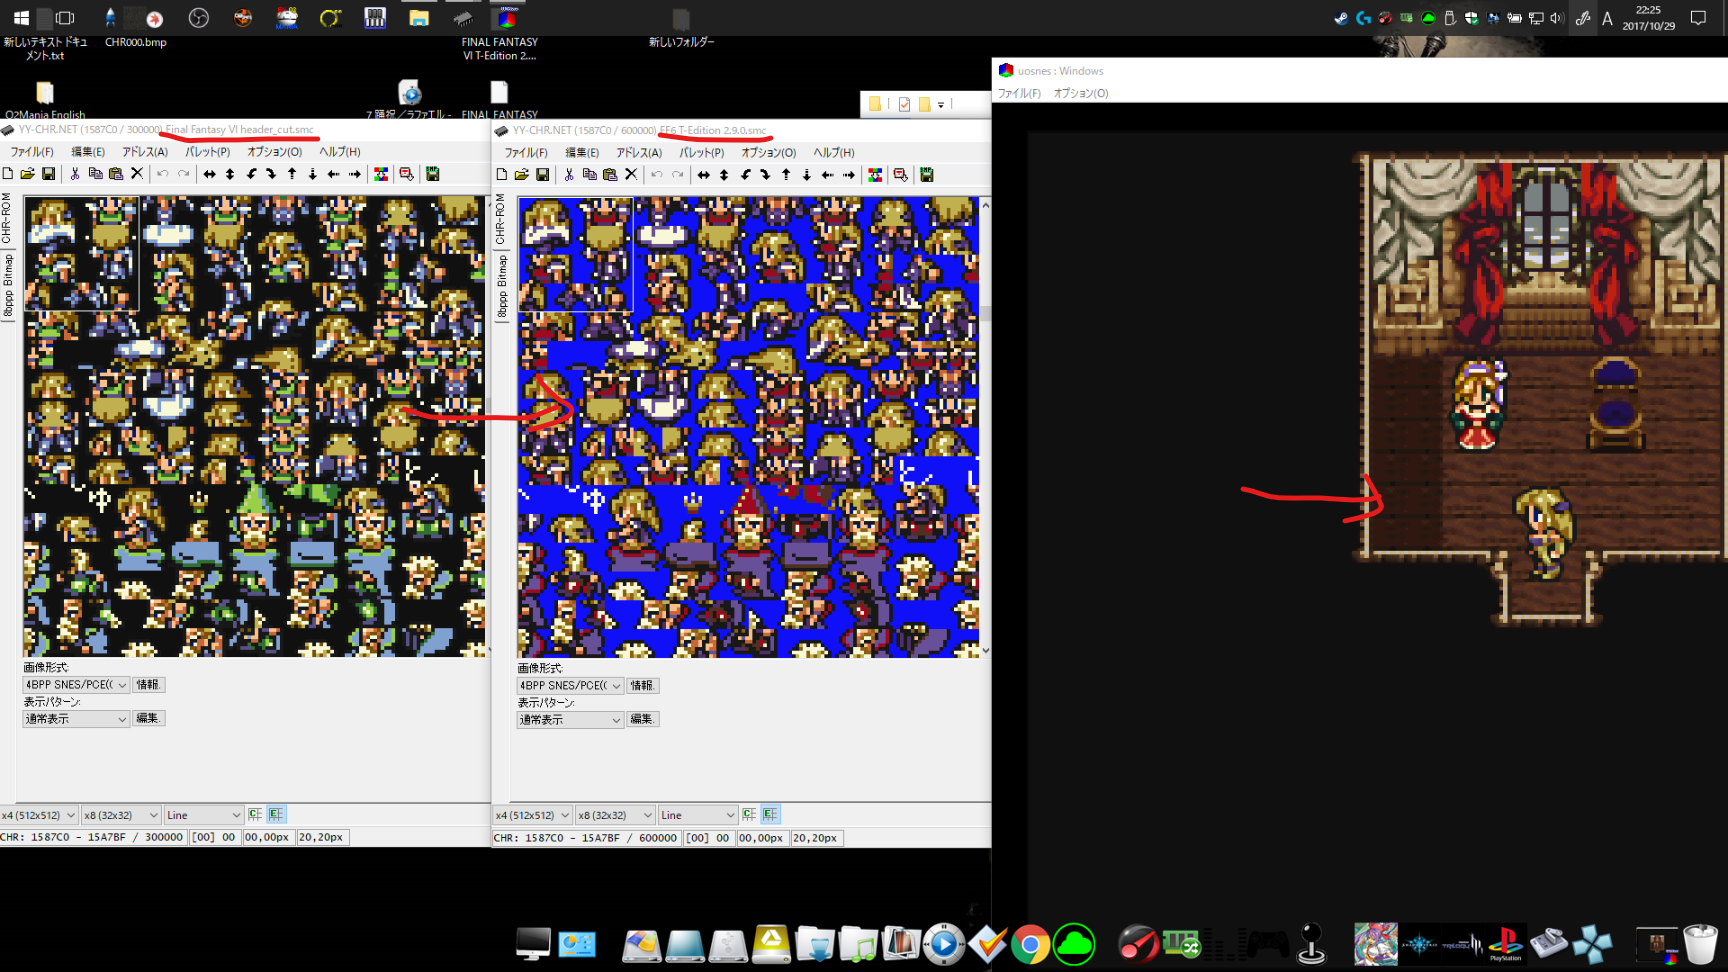Image resolution: width=1728 pixels, height=972 pixels.
Task: Click 情報 button in T-Edition window
Action: pyautogui.click(x=642, y=686)
